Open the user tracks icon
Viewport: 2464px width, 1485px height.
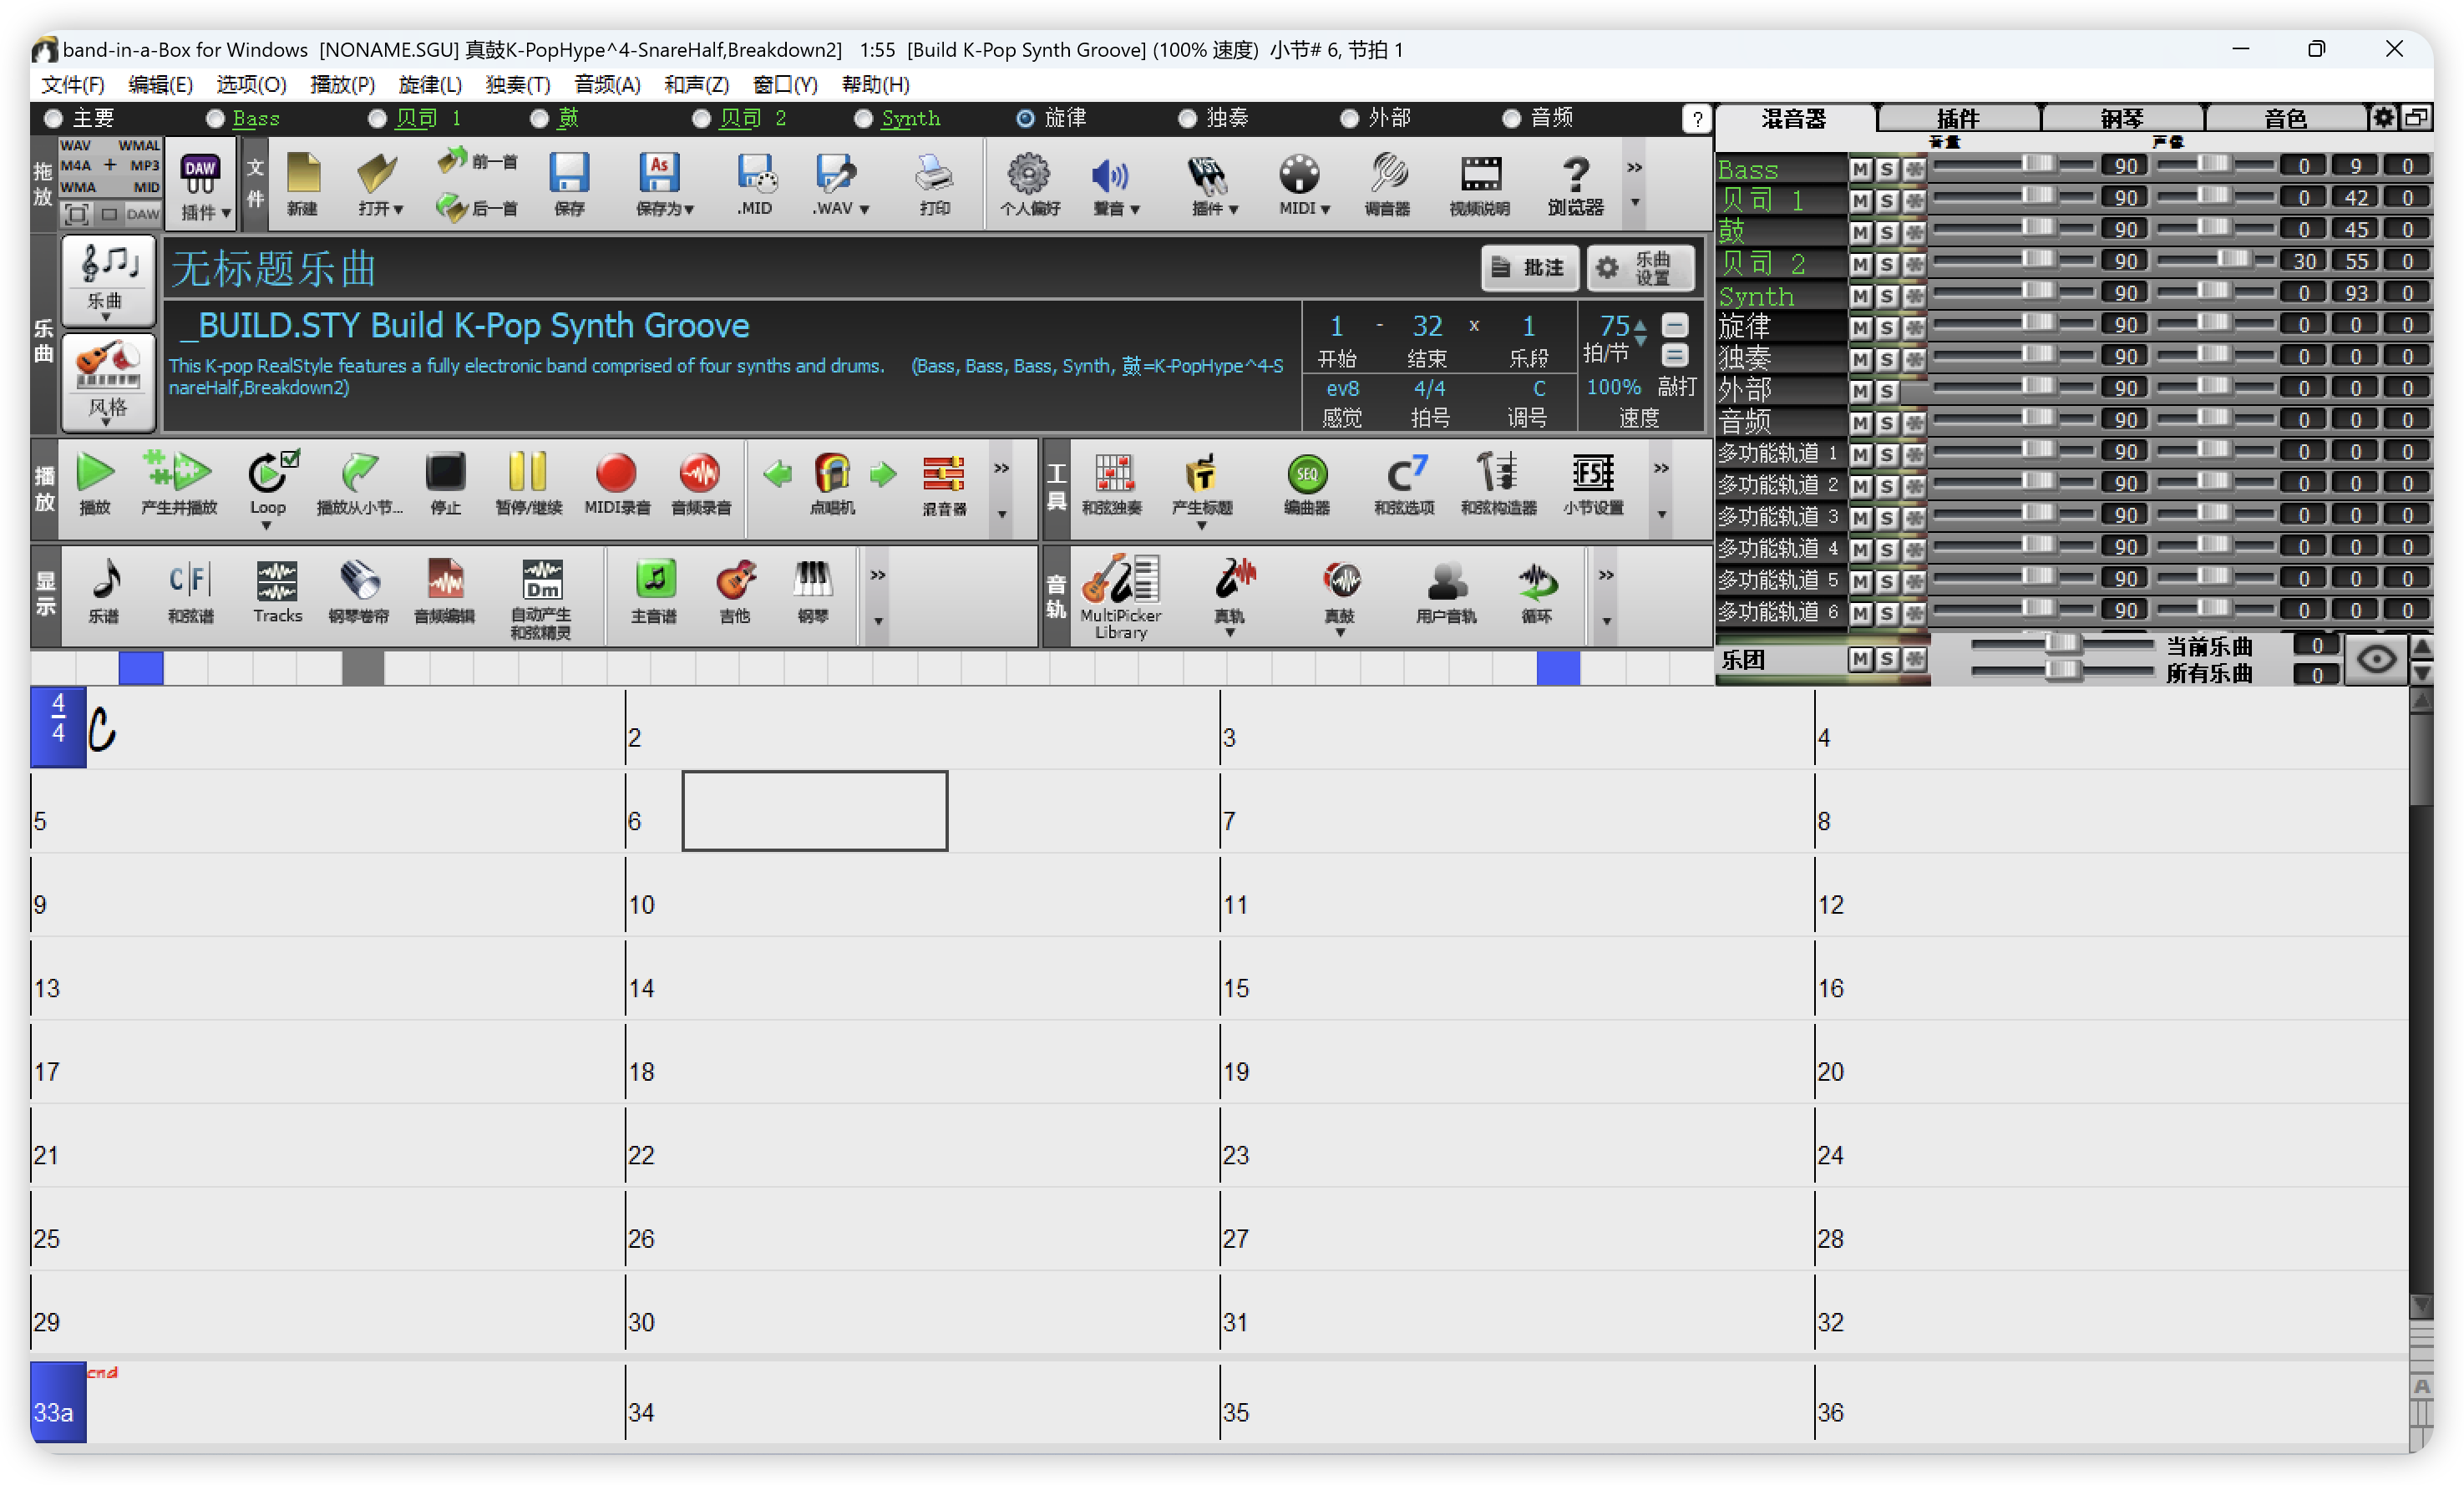click(1446, 591)
